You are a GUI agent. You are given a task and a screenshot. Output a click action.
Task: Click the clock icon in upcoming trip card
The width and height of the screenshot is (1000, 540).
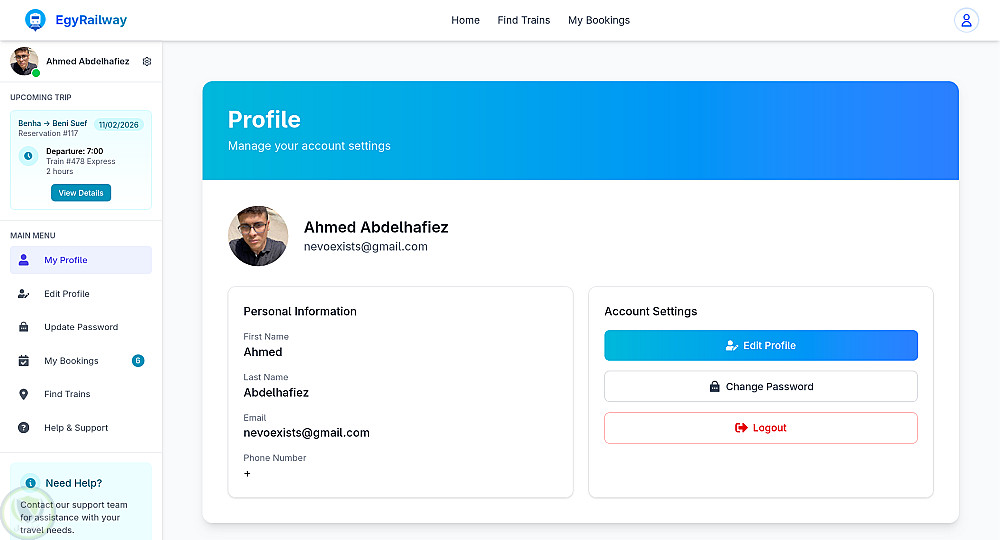click(x=28, y=156)
